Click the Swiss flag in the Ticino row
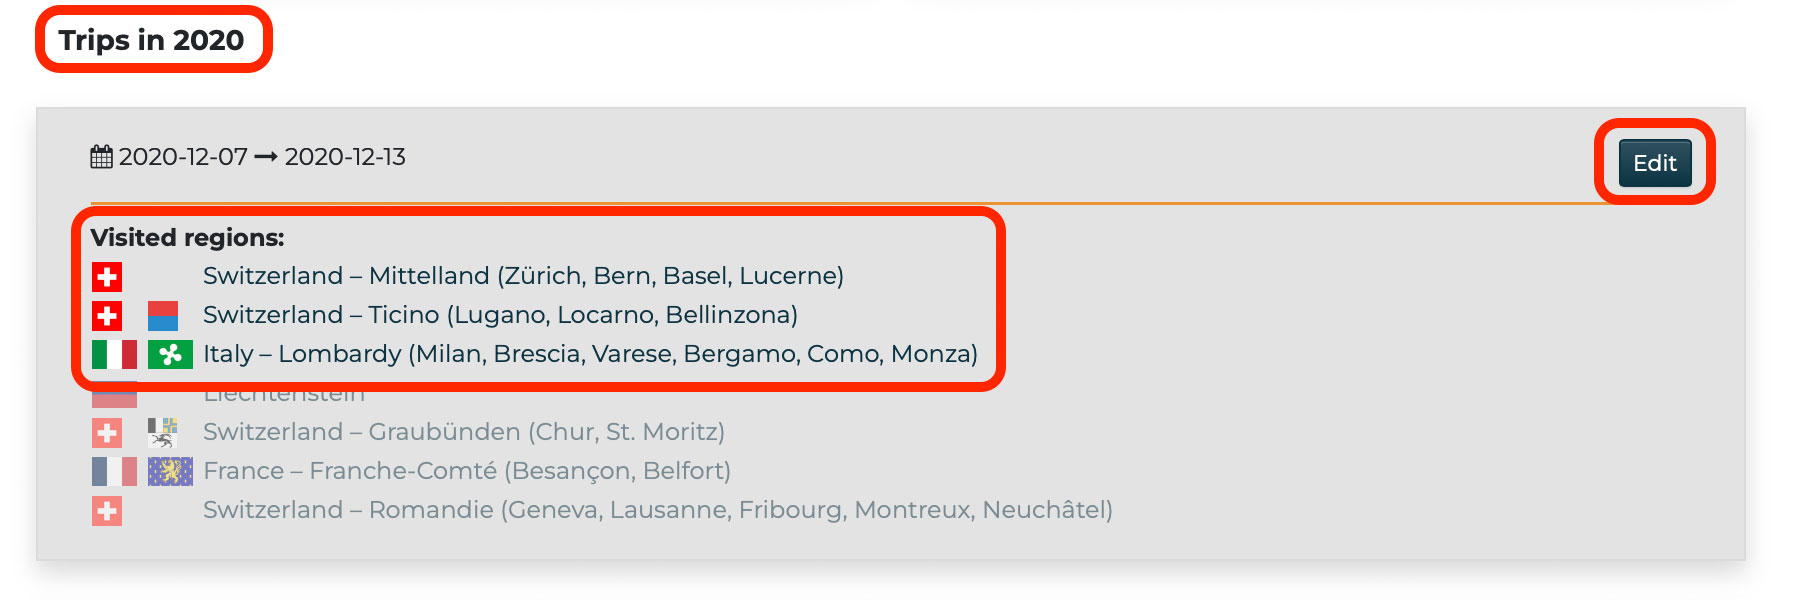Image resolution: width=1800 pixels, height=600 pixels. pos(107,316)
